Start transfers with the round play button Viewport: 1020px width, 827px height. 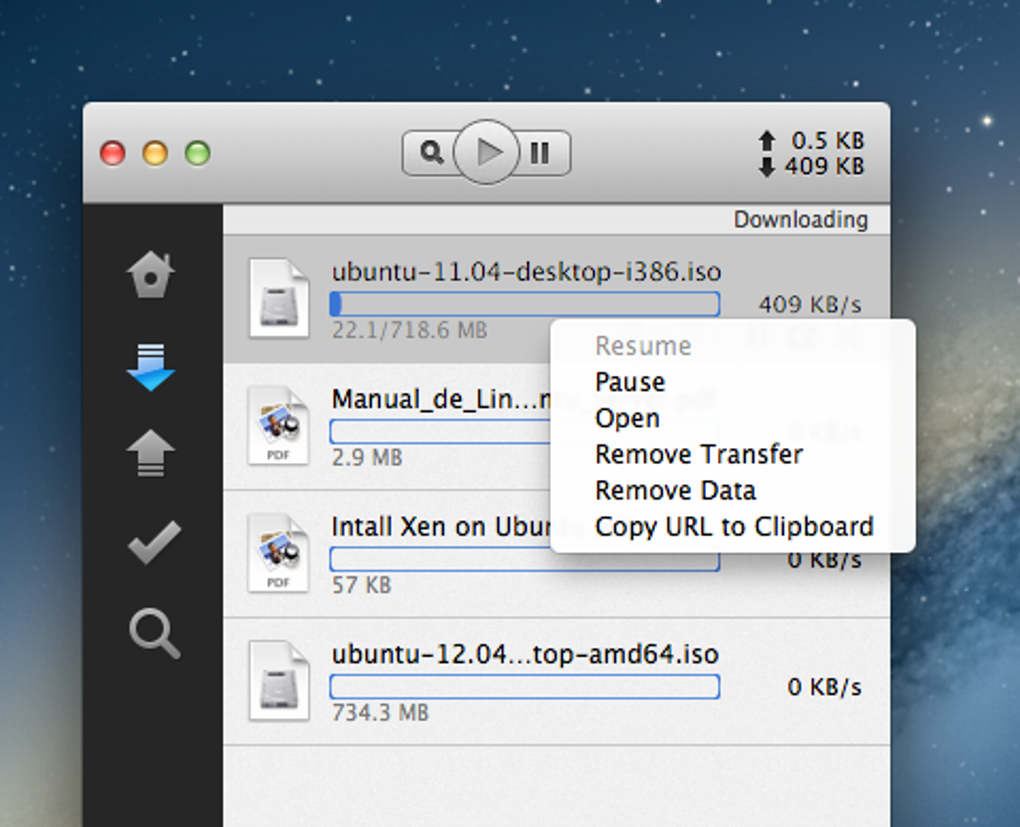pyautogui.click(x=486, y=152)
